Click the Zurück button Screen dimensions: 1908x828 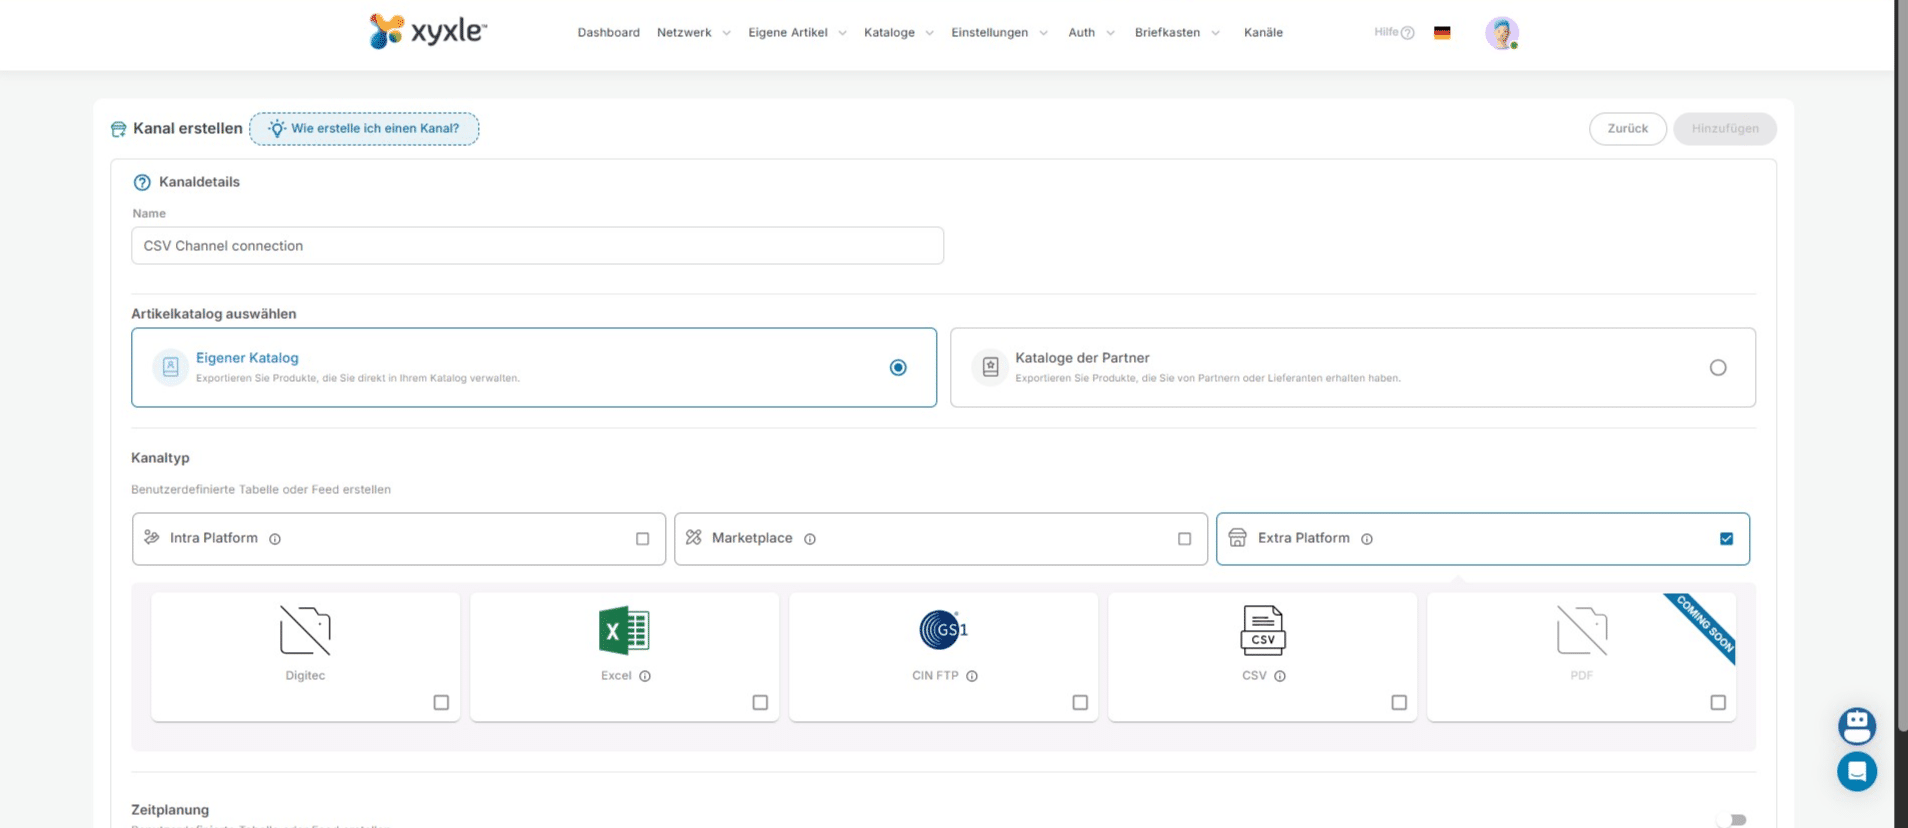click(x=1627, y=129)
